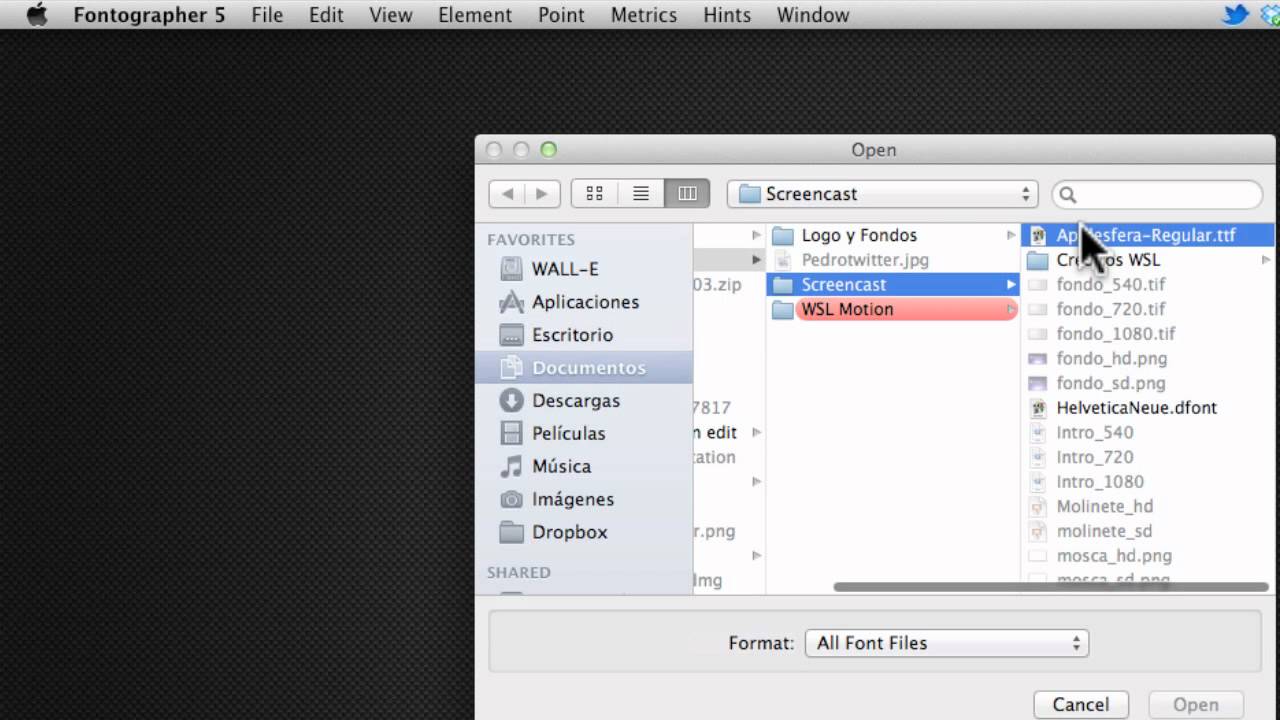Image resolution: width=1280 pixels, height=720 pixels.
Task: Click the Twitter bird menu bar icon
Action: tap(1236, 15)
